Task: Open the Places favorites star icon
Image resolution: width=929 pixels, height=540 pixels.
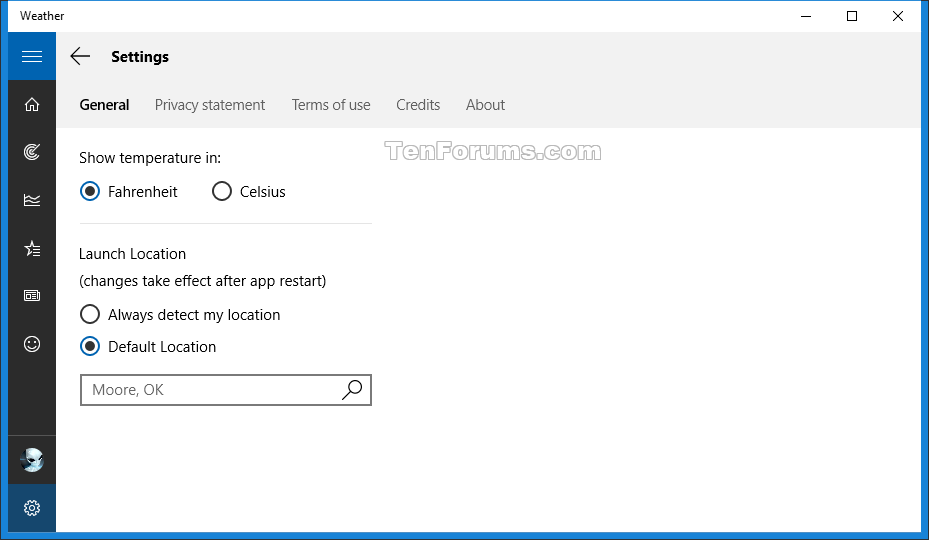Action: click(32, 248)
